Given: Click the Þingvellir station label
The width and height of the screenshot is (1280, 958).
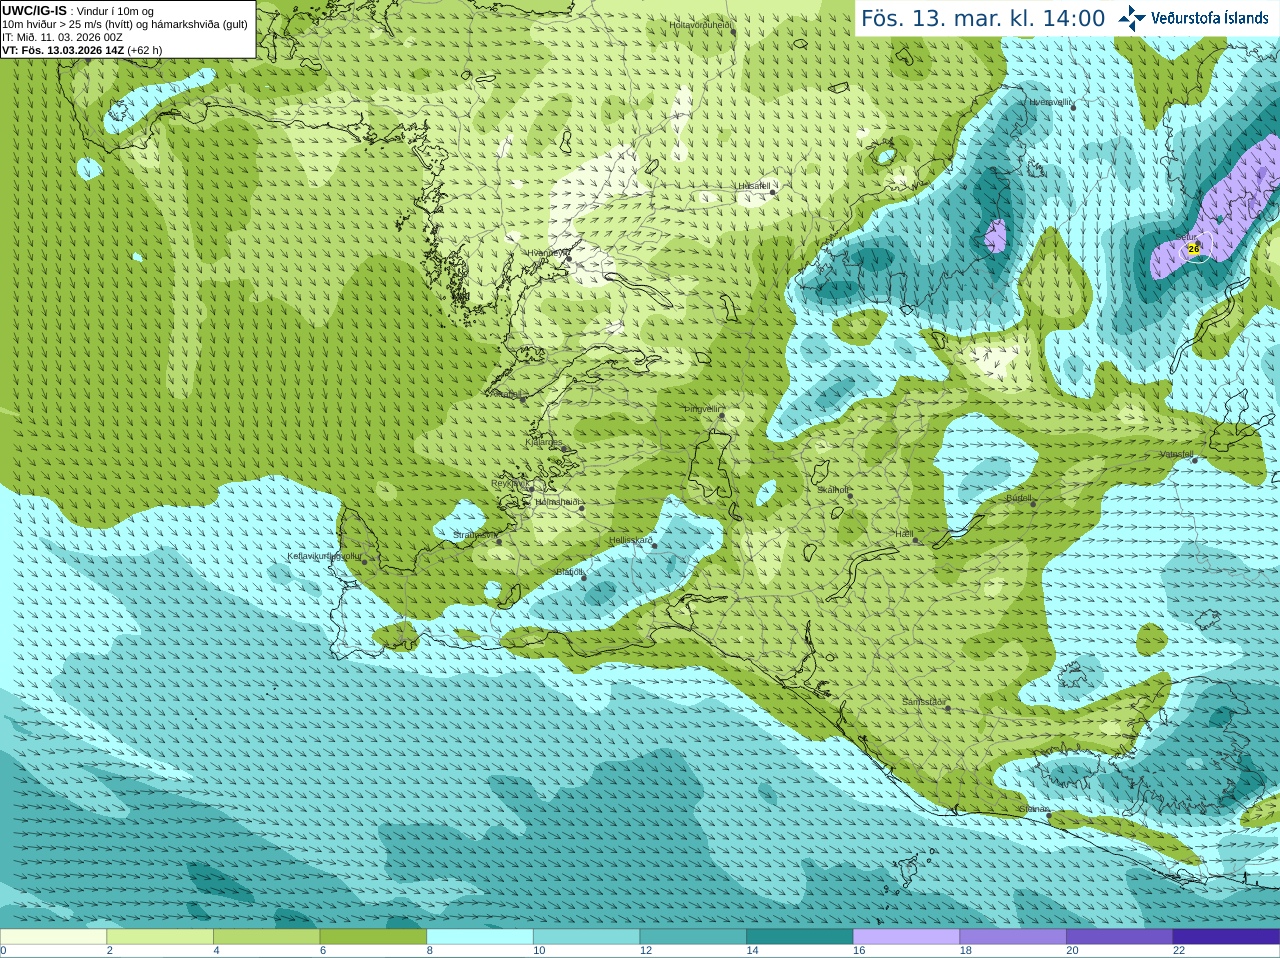Looking at the screenshot, I should [x=702, y=409].
